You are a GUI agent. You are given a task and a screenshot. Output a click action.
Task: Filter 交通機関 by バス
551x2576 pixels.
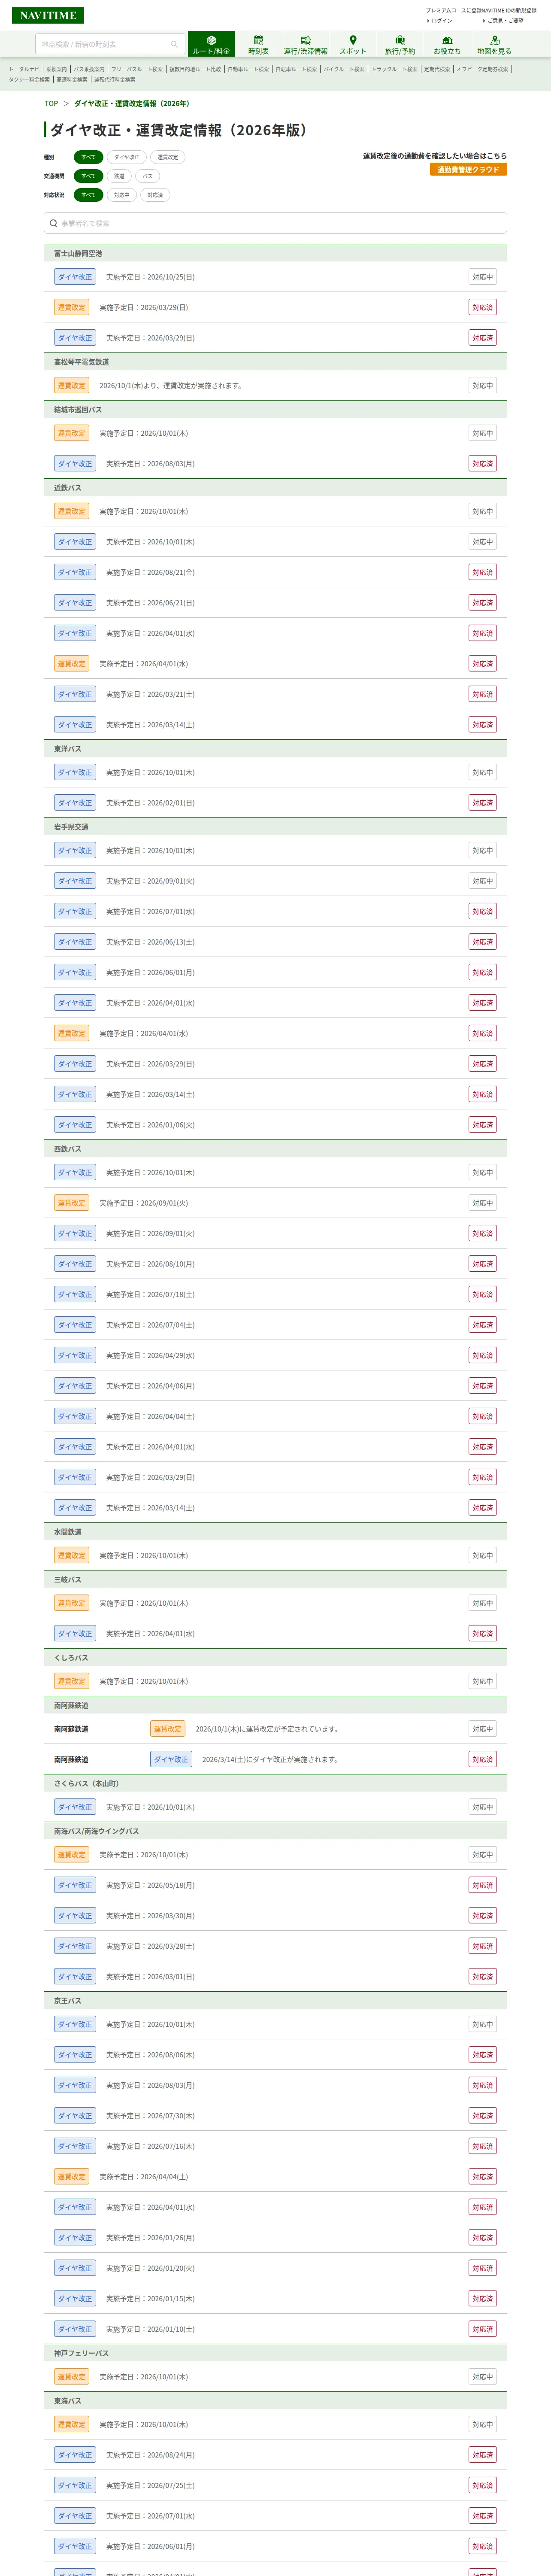(147, 176)
